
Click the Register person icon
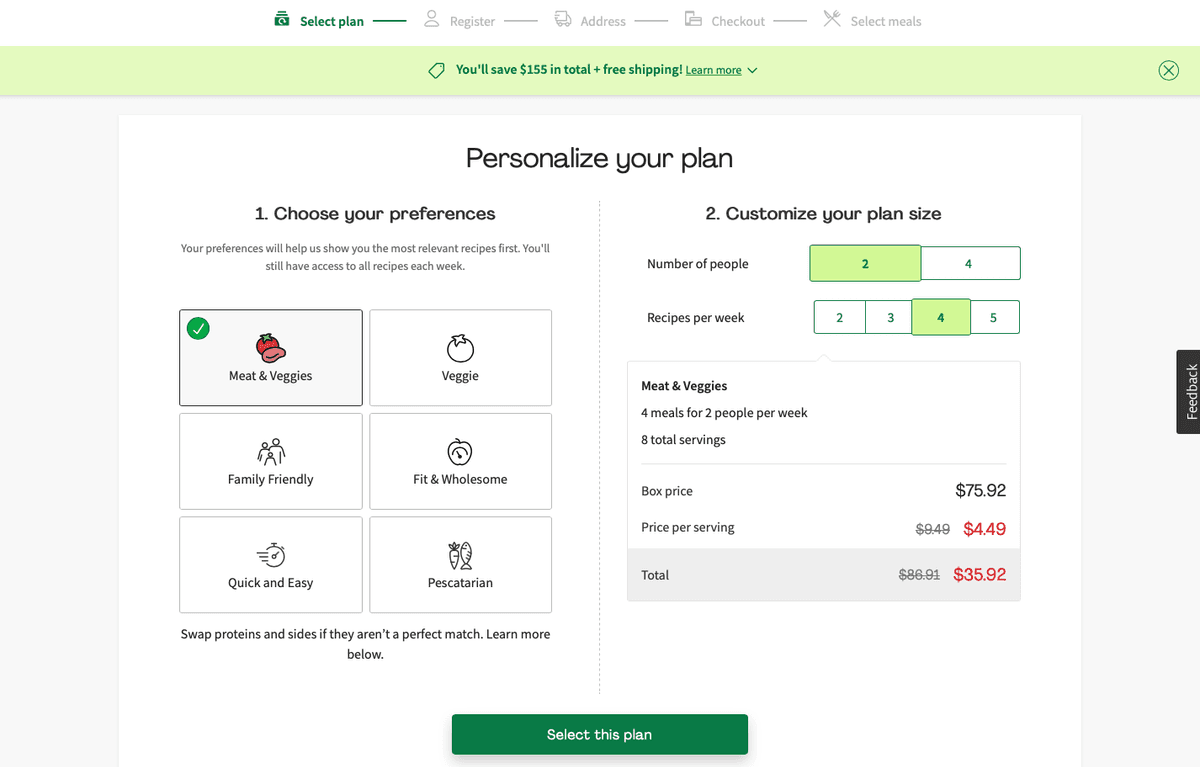(x=430, y=19)
